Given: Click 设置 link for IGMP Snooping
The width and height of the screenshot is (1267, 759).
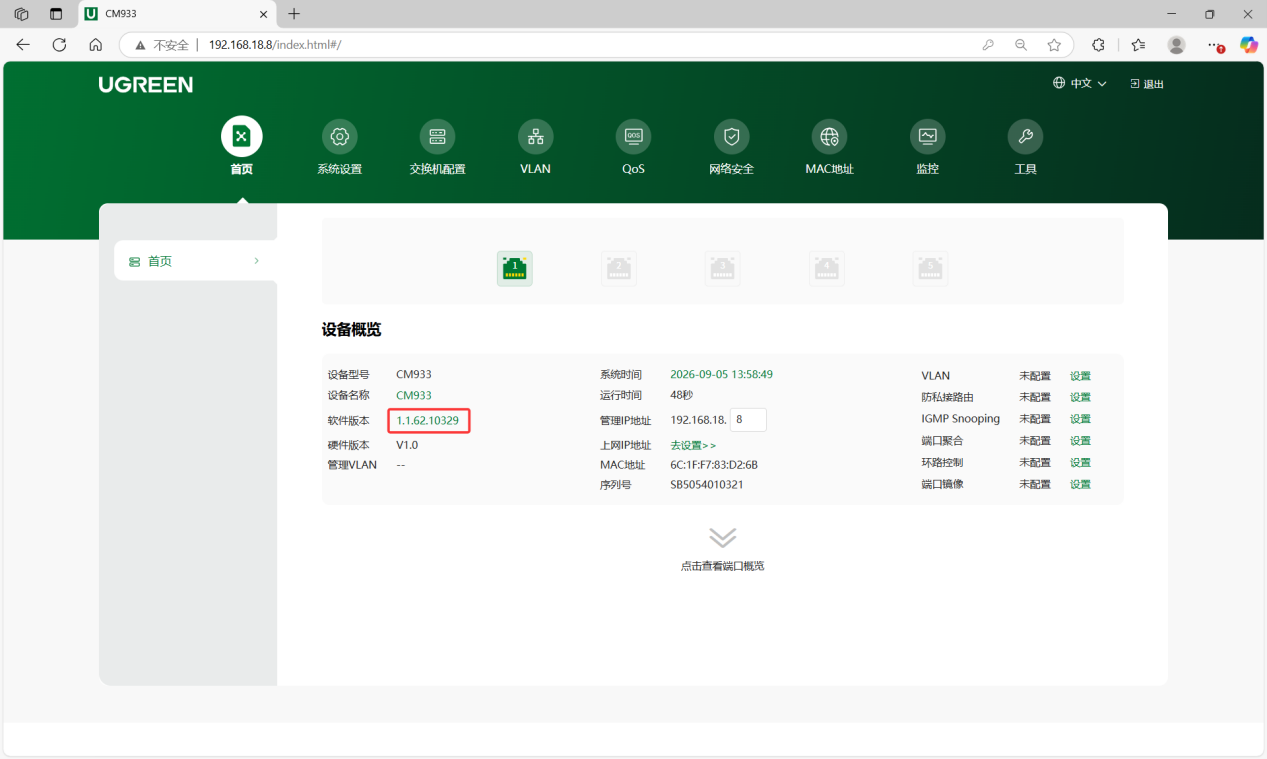Looking at the screenshot, I should click(x=1080, y=419).
